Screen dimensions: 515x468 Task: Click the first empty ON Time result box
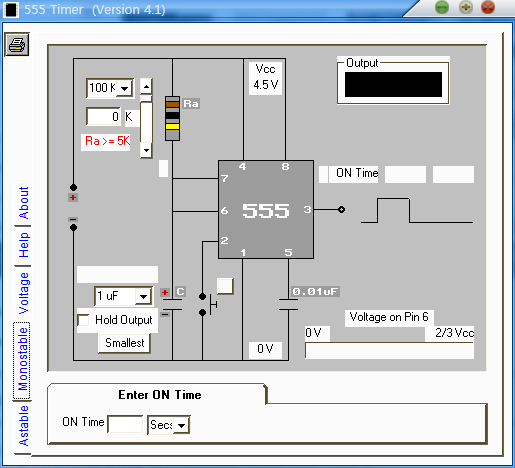click(x=405, y=174)
